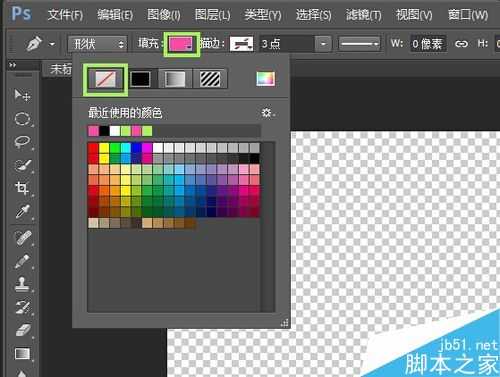The width and height of the screenshot is (500, 377).
Task: Choose pure yellow swatch top row
Action: tap(104, 148)
